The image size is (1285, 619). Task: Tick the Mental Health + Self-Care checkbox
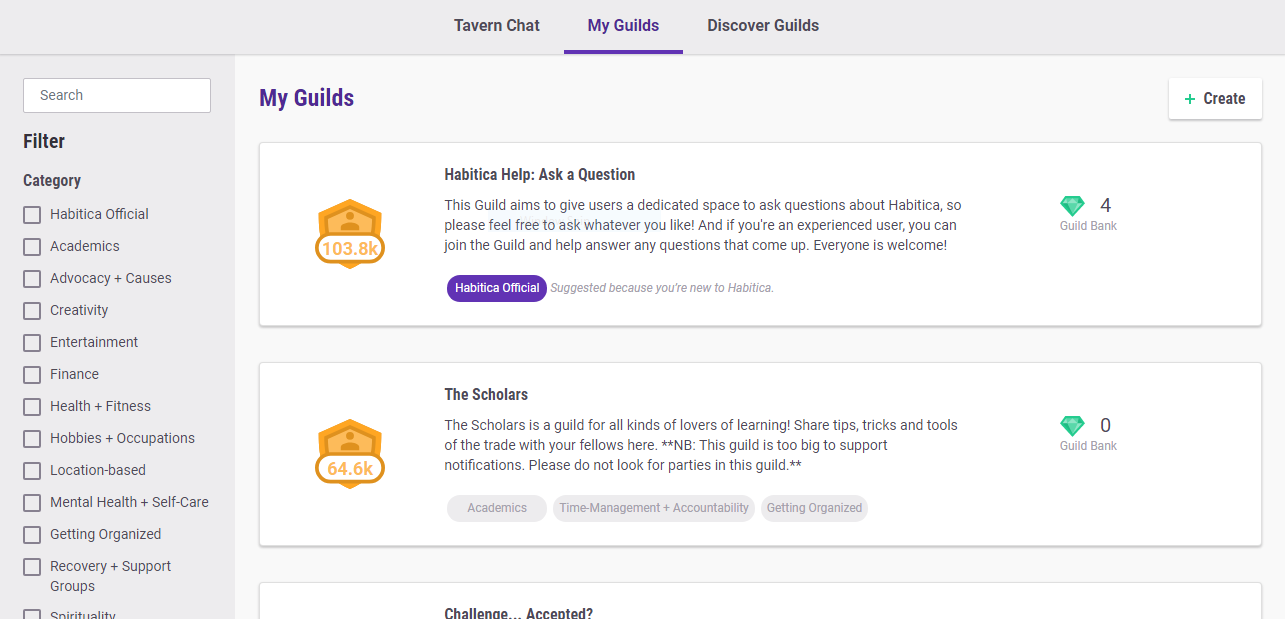32,503
